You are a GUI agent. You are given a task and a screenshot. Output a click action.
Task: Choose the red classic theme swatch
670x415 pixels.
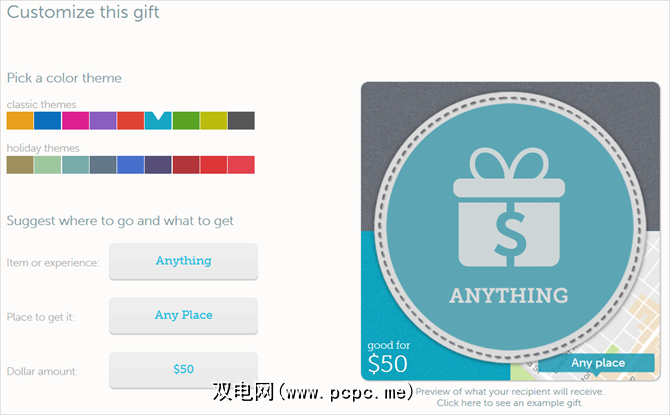click(x=130, y=121)
